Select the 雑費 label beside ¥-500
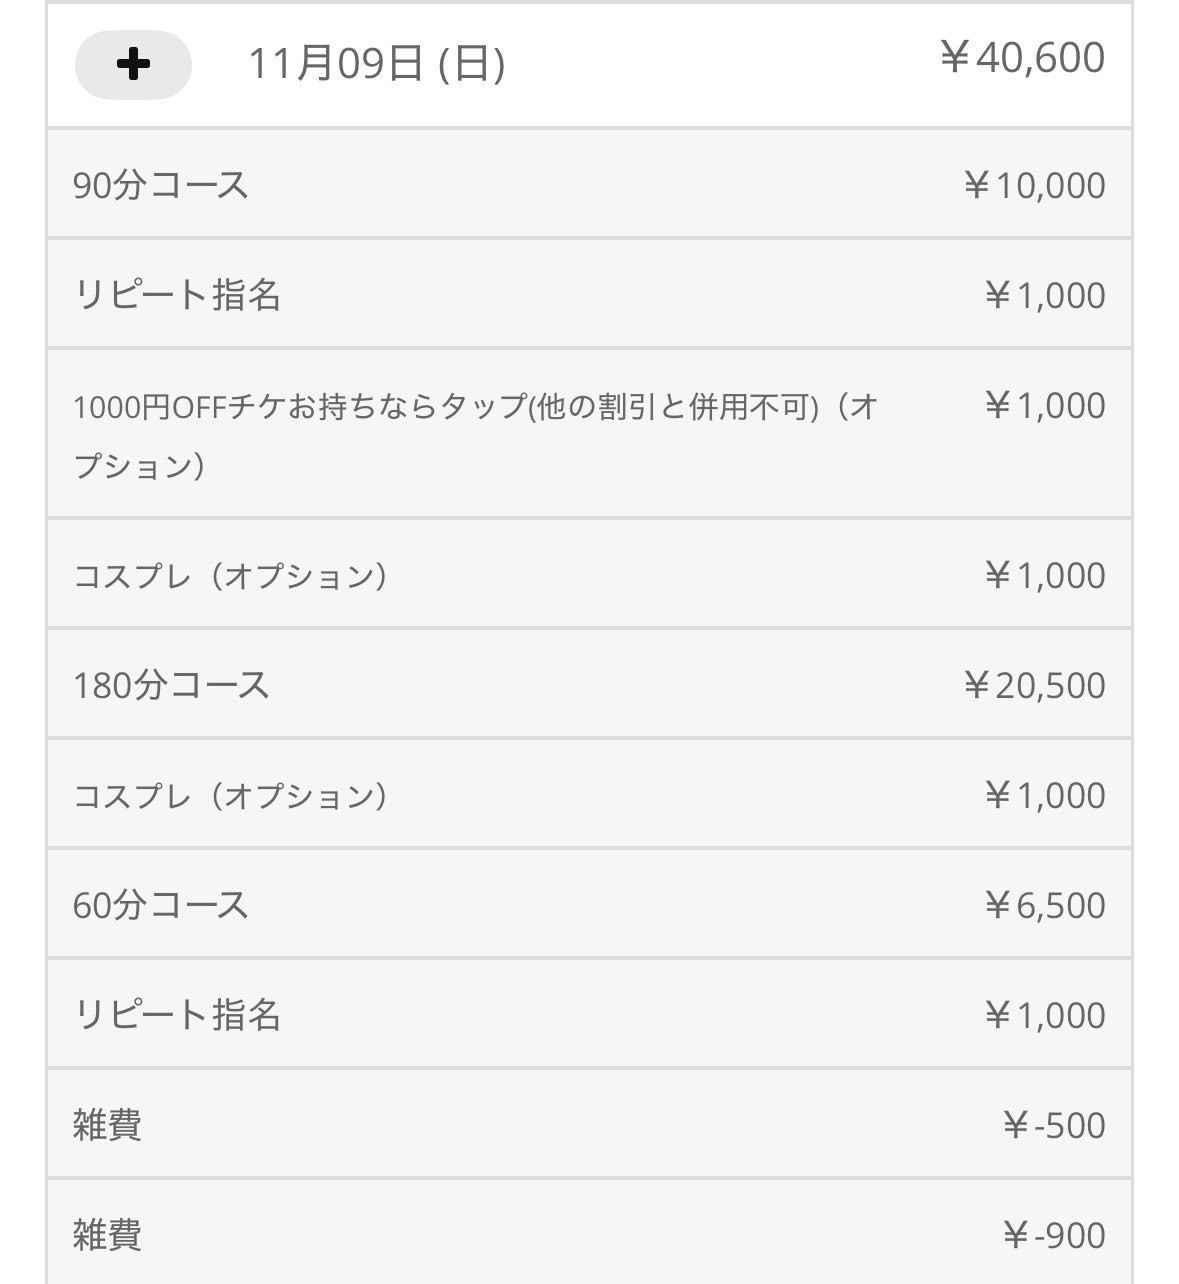1179x1284 pixels. (107, 1125)
